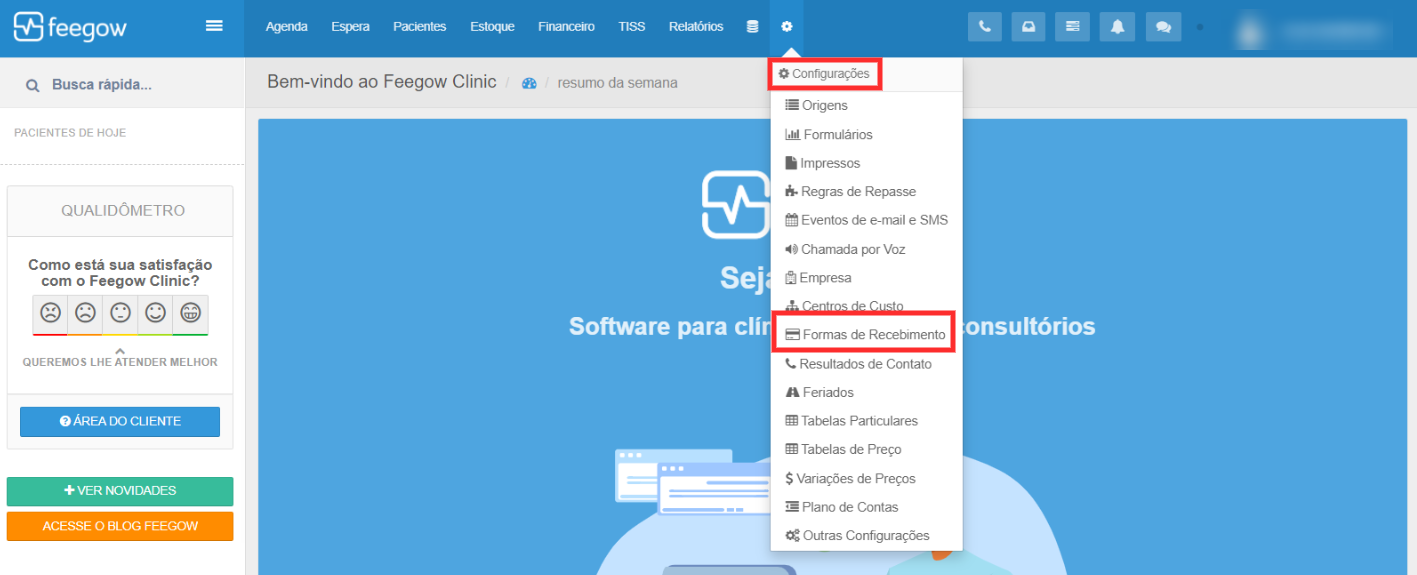The width and height of the screenshot is (1417, 575).
Task: Open the inbox tray icon
Action: (1029, 27)
